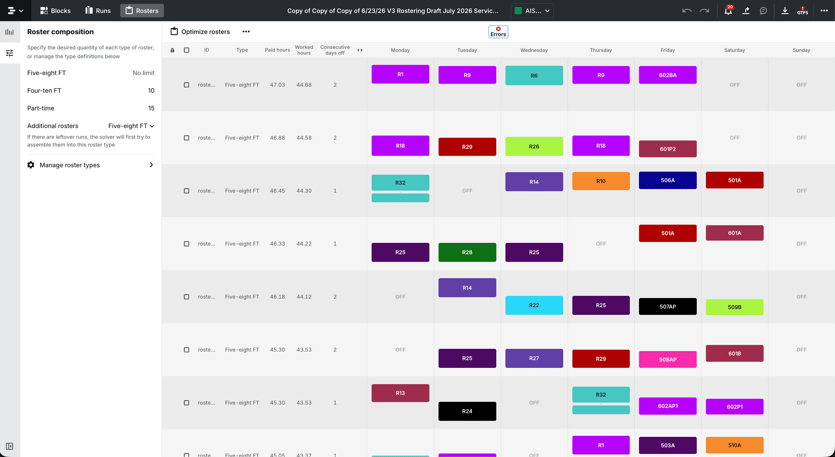Image resolution: width=835 pixels, height=457 pixels.
Task: Click the undo arrow icon
Action: click(687, 11)
